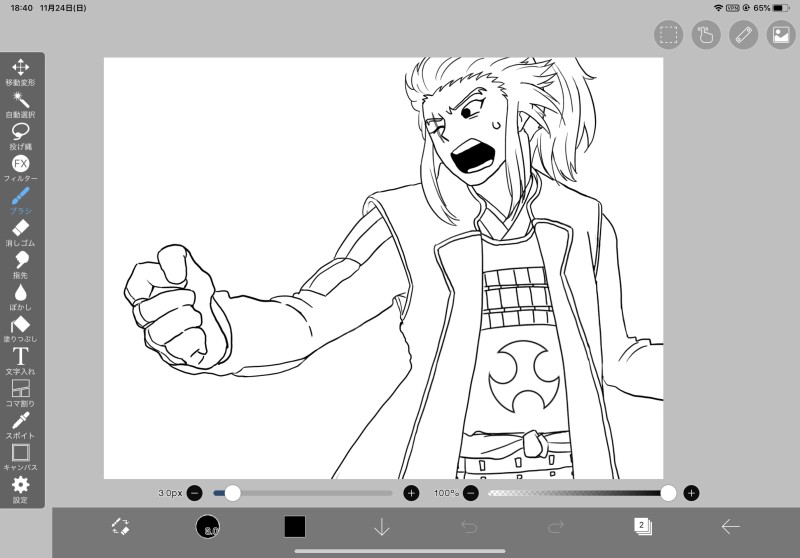This screenshot has width=800, height=558.
Task: Tap the down arrow hide-toolbar button
Action: [x=382, y=526]
